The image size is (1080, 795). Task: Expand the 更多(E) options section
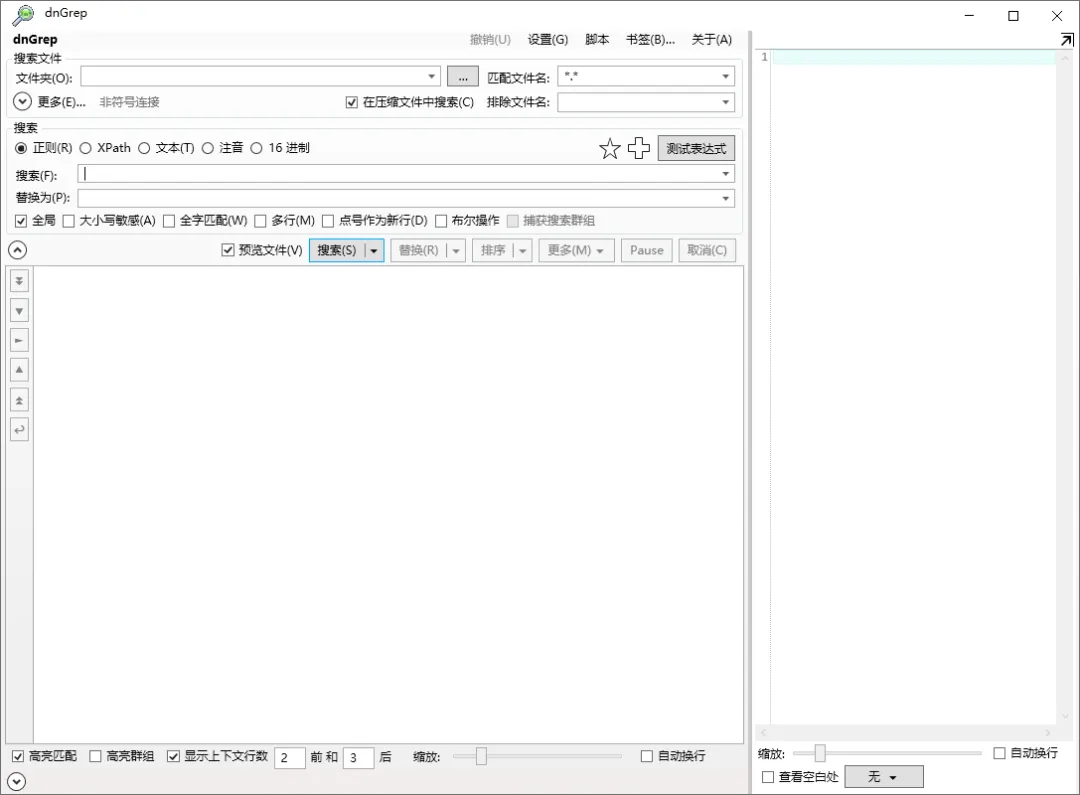click(x=20, y=101)
